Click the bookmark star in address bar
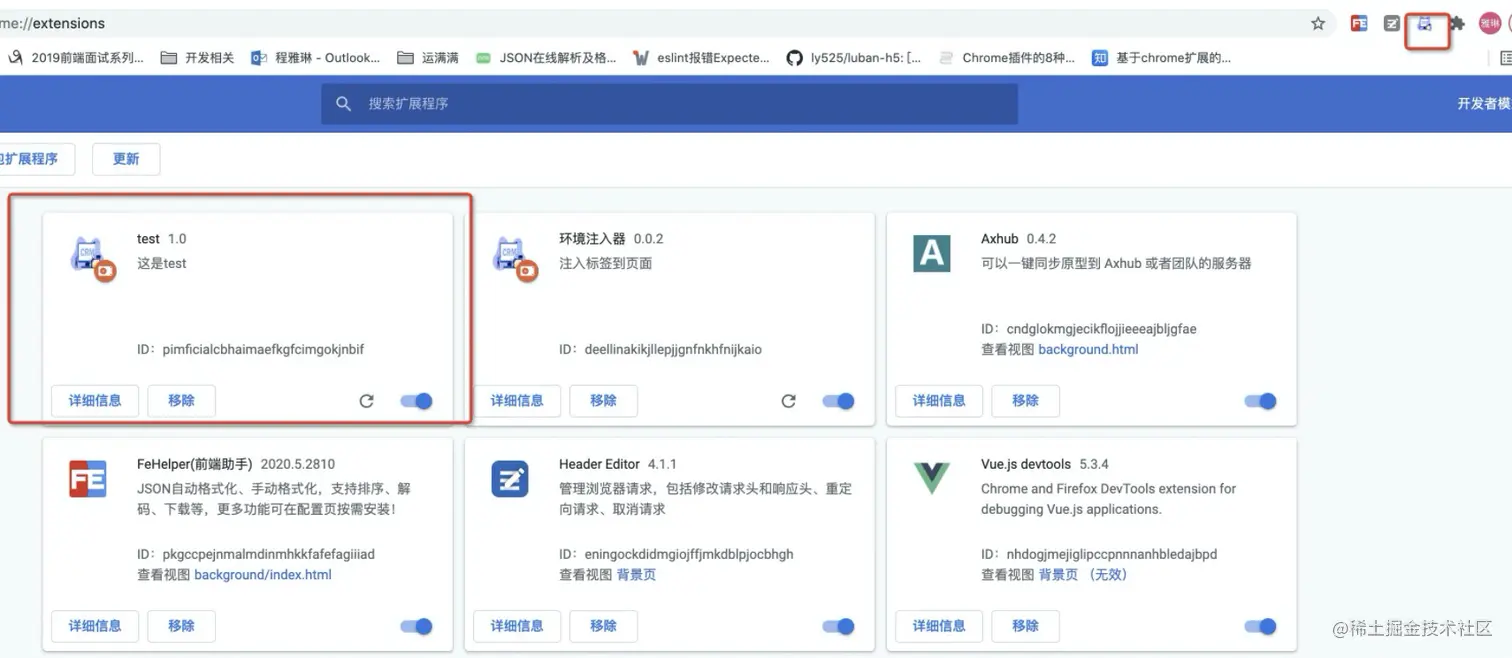The height and width of the screenshot is (658, 1512). point(1318,23)
